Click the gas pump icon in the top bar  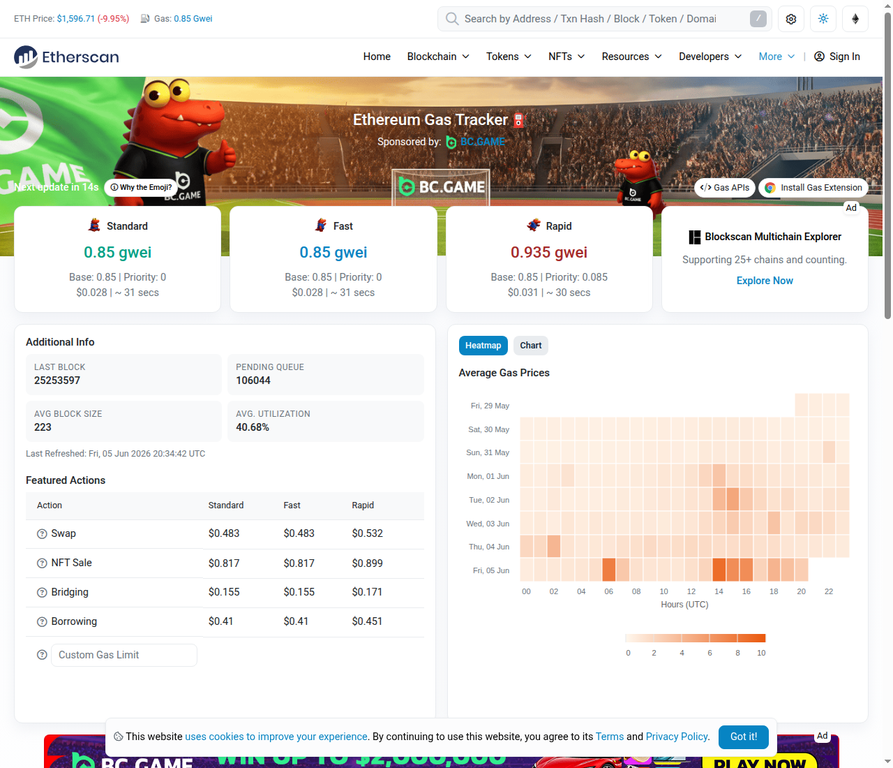[145, 19]
